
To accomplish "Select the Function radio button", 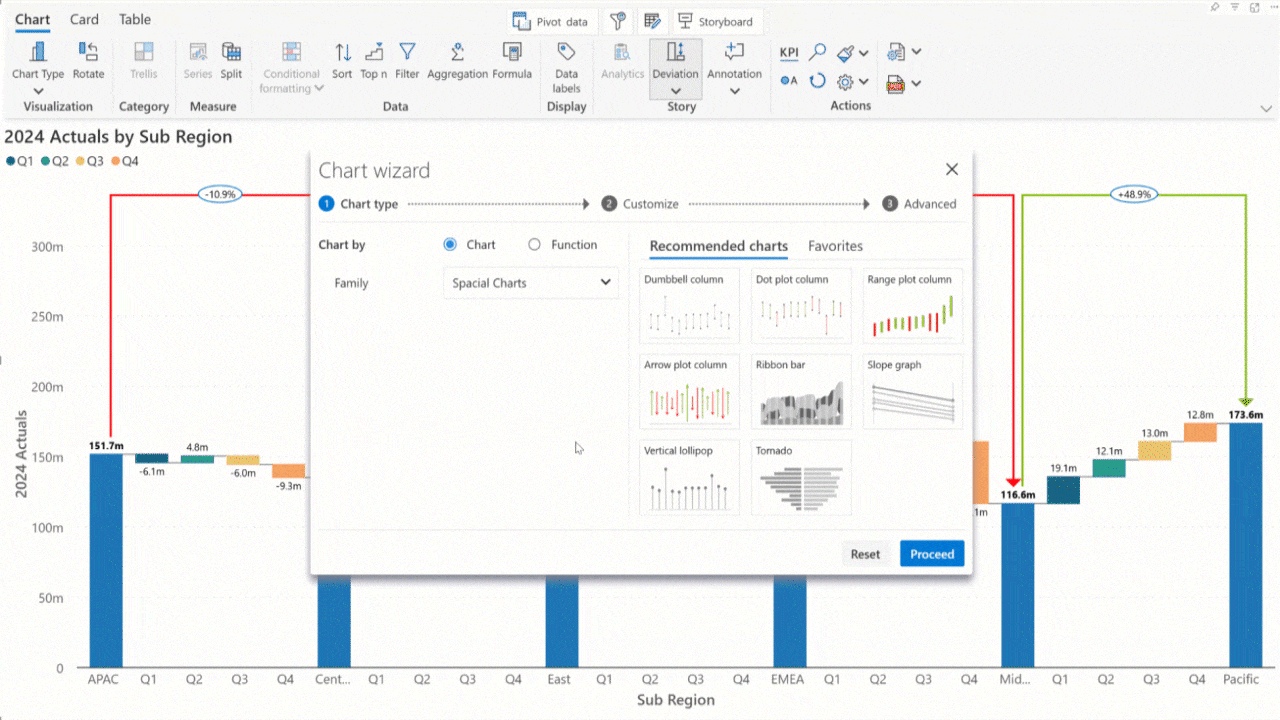I will click(534, 245).
